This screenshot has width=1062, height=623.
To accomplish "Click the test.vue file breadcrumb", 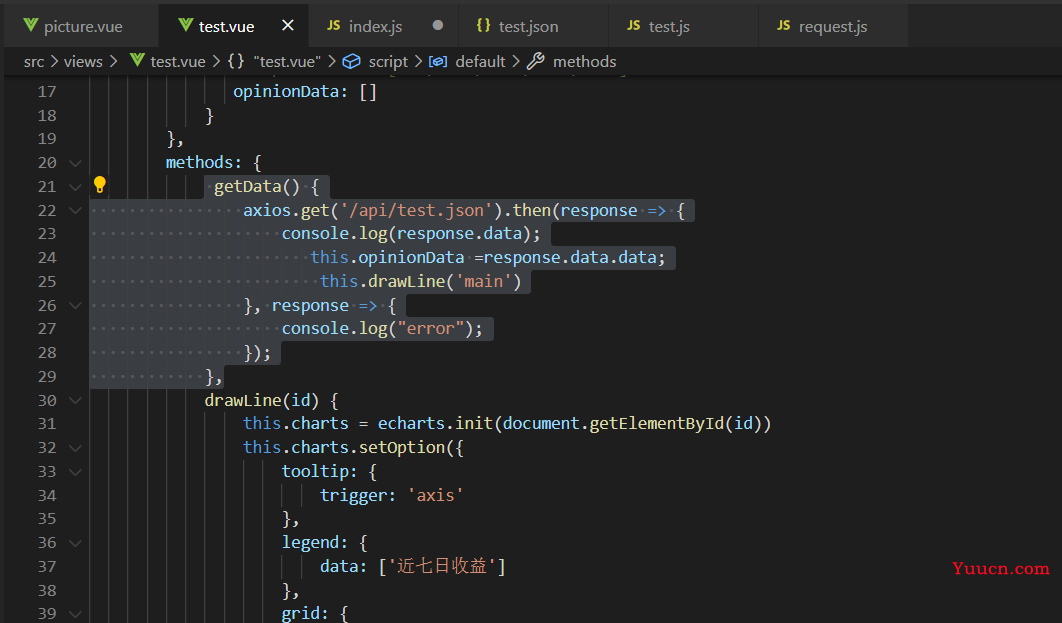I will pyautogui.click(x=177, y=62).
